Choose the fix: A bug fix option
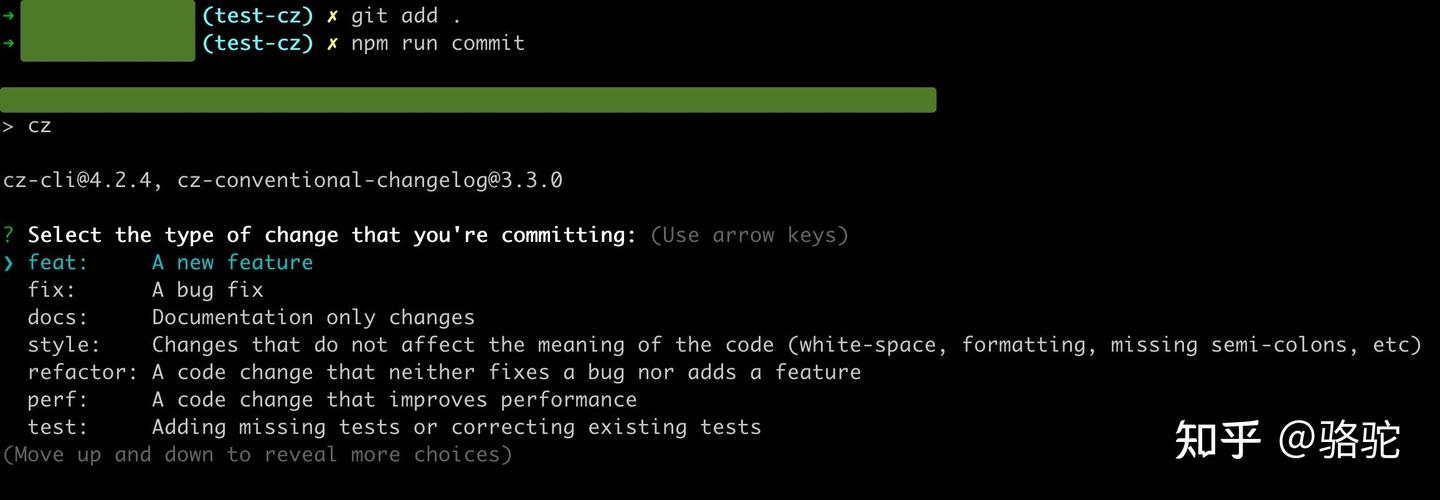 tap(145, 290)
